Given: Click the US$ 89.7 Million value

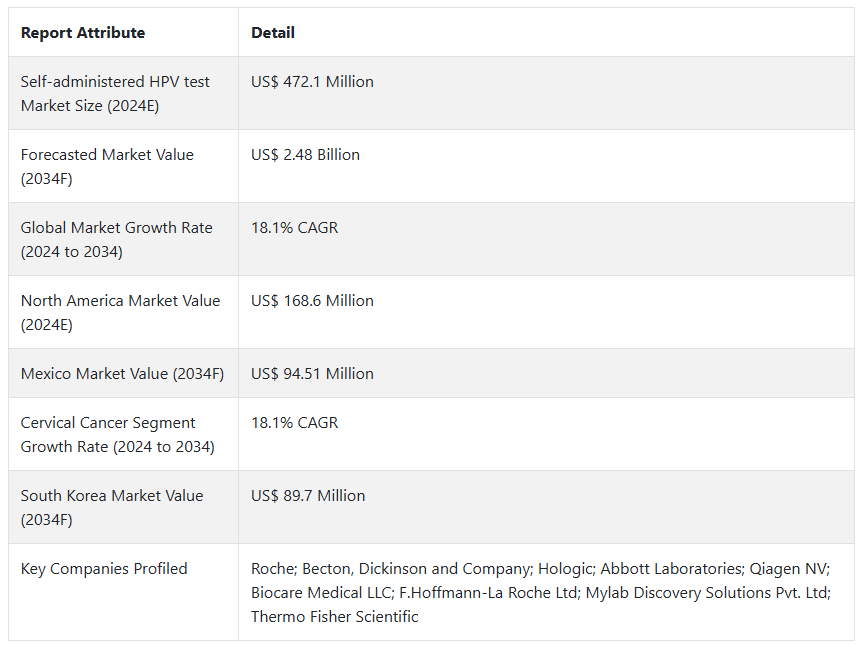Looking at the screenshot, I should click(x=308, y=496).
